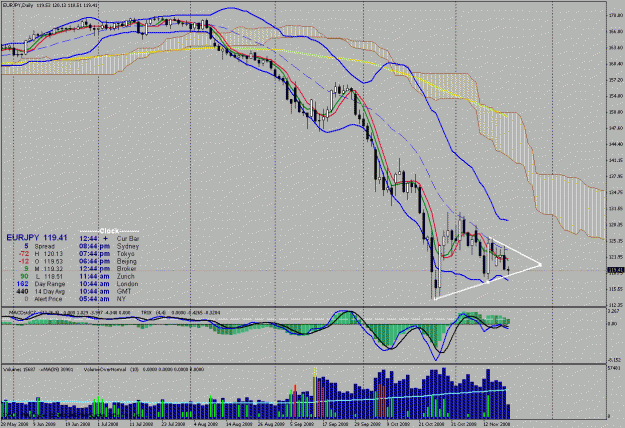Select the Spread value label
Viewport: 625px width, 428px height.
point(45,246)
